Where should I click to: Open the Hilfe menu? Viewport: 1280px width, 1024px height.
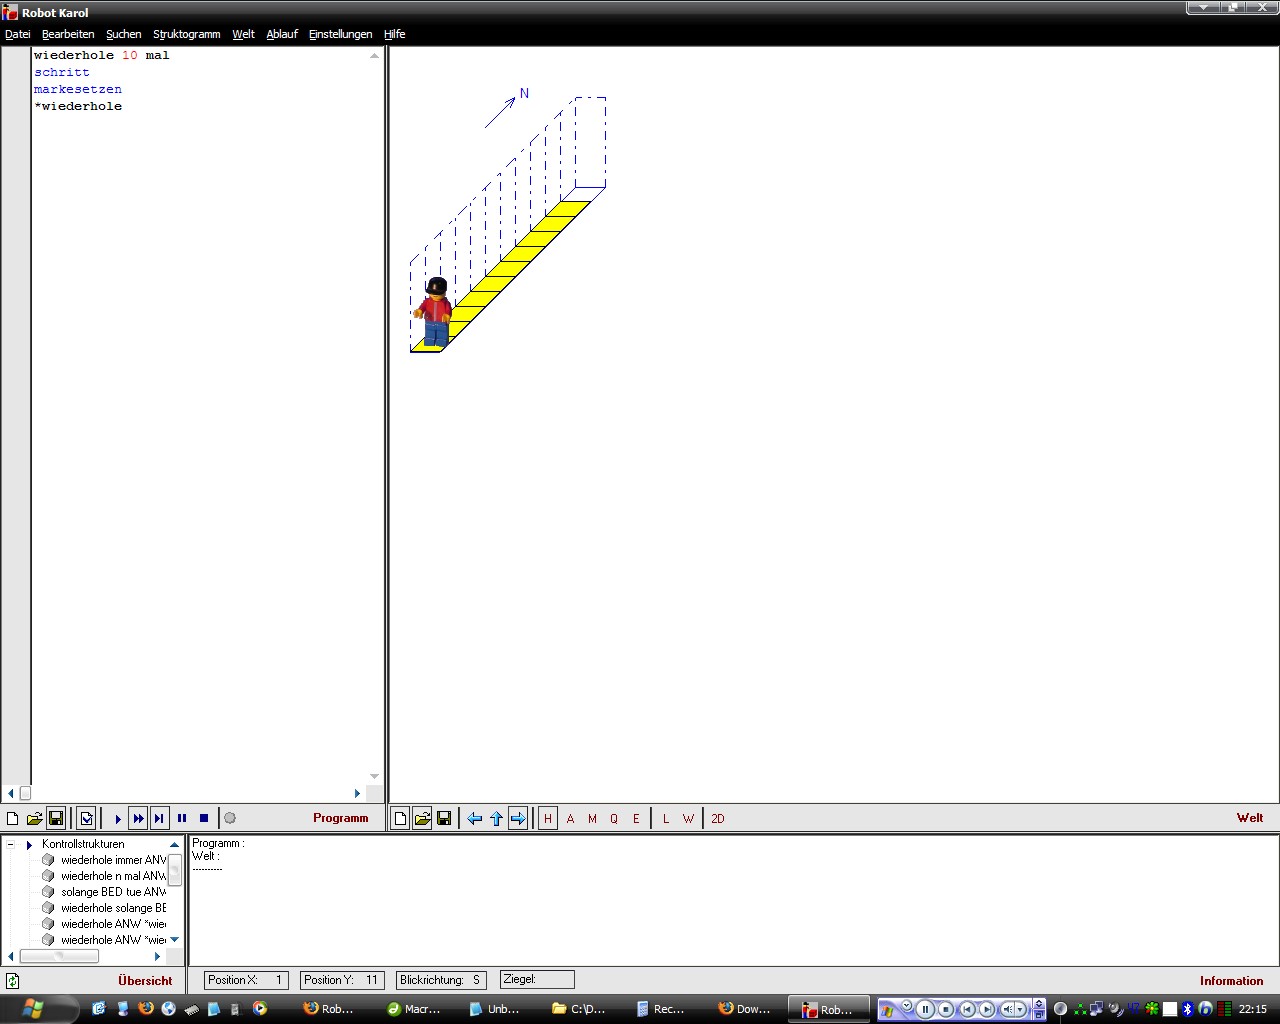395,34
